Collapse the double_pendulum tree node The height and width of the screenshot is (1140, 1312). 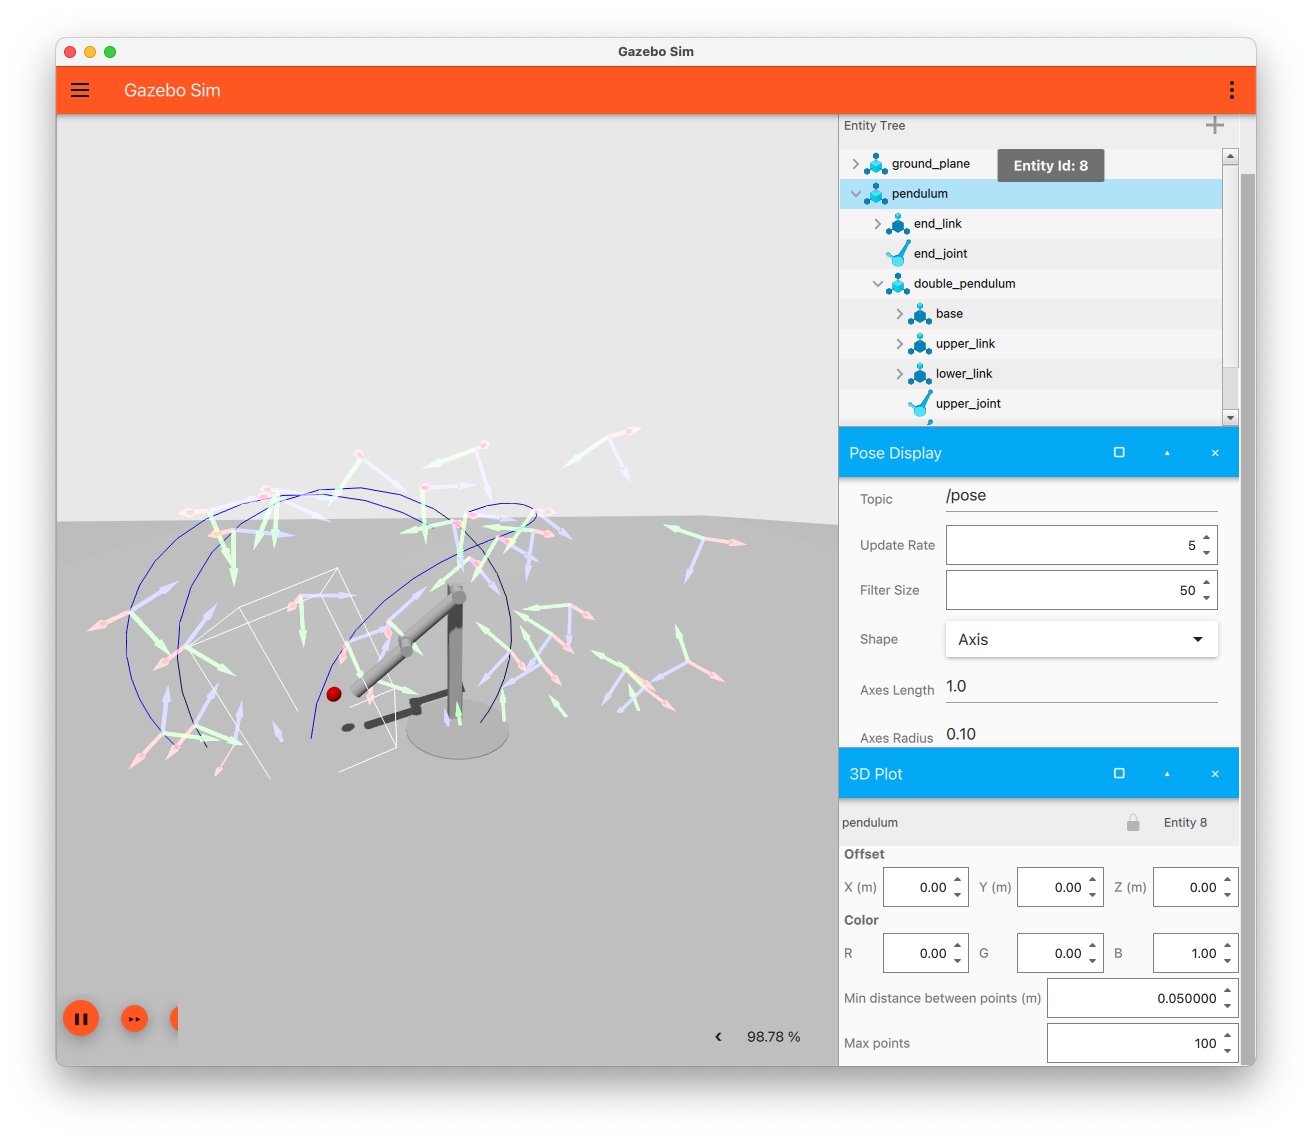[x=877, y=284]
